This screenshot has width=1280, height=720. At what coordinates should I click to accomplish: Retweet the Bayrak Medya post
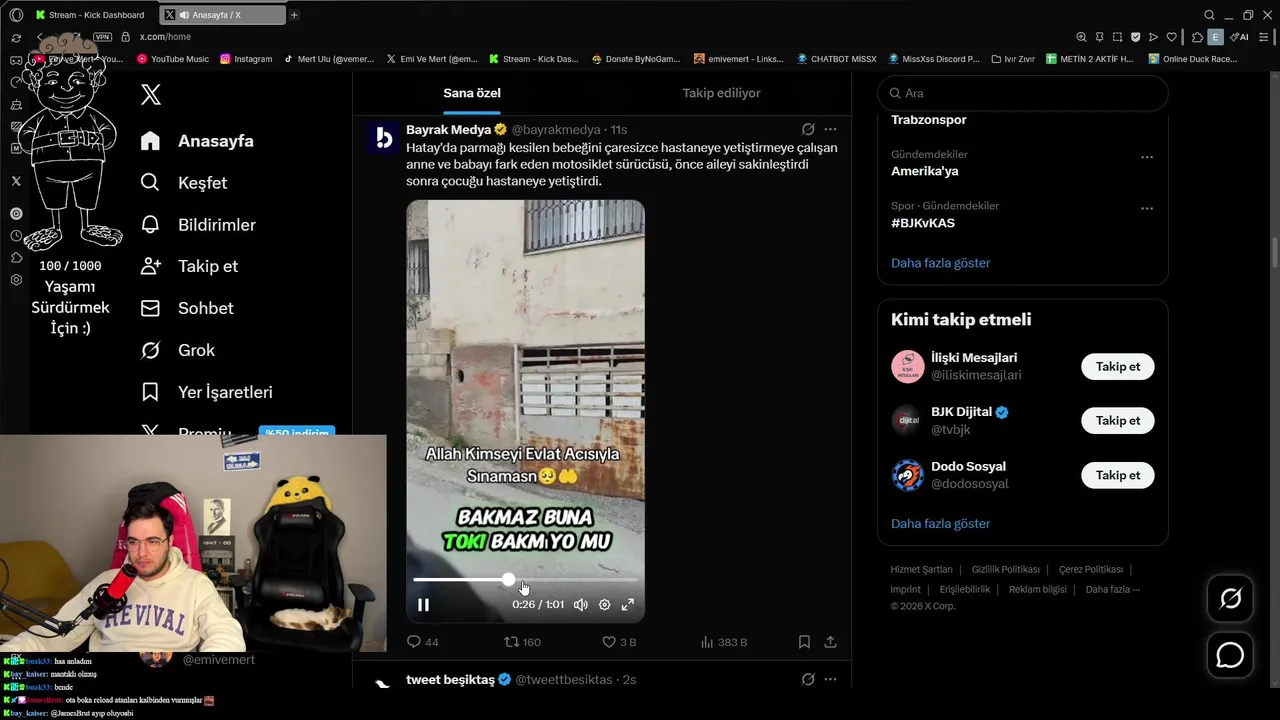(521, 642)
